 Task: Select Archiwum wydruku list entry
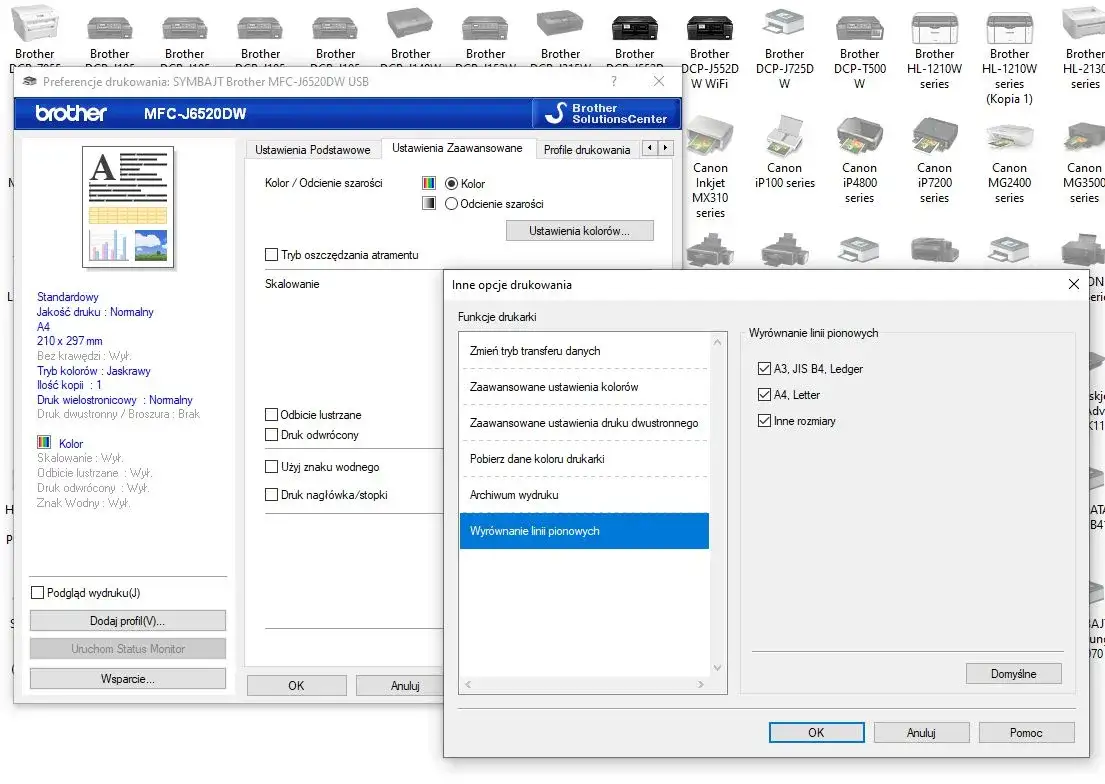click(584, 494)
